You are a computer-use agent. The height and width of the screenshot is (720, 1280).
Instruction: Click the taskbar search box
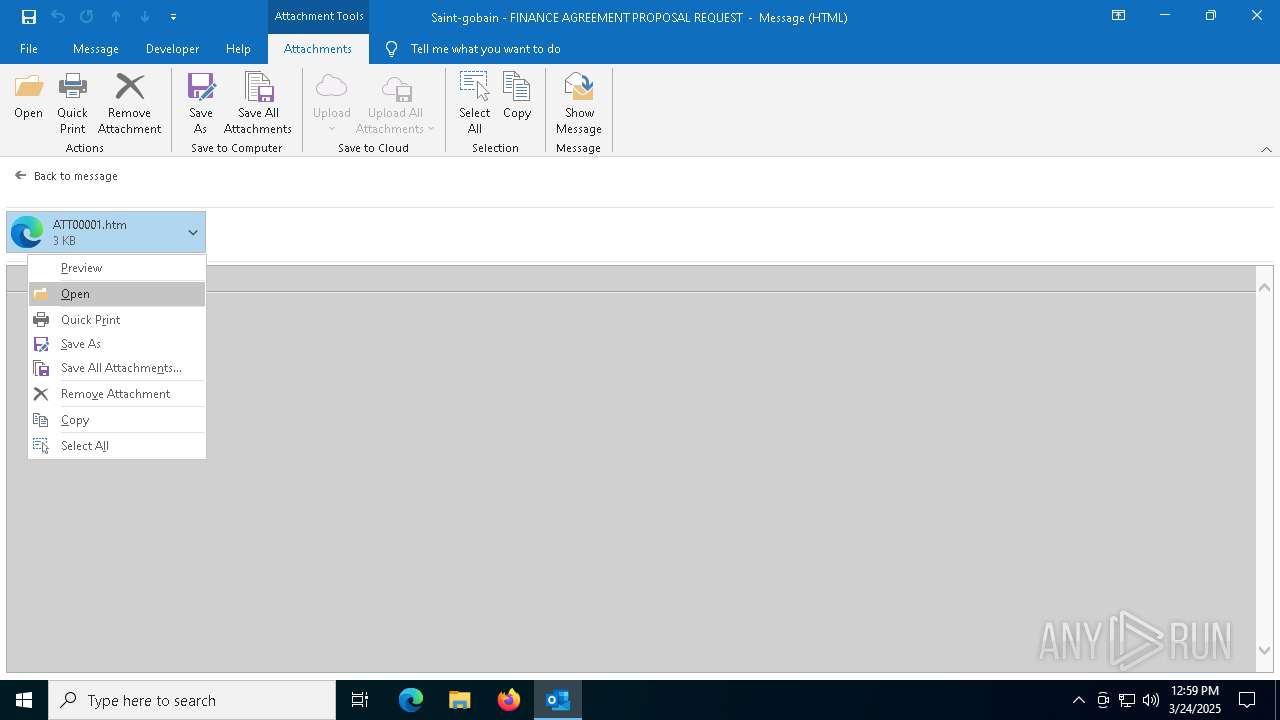point(192,700)
